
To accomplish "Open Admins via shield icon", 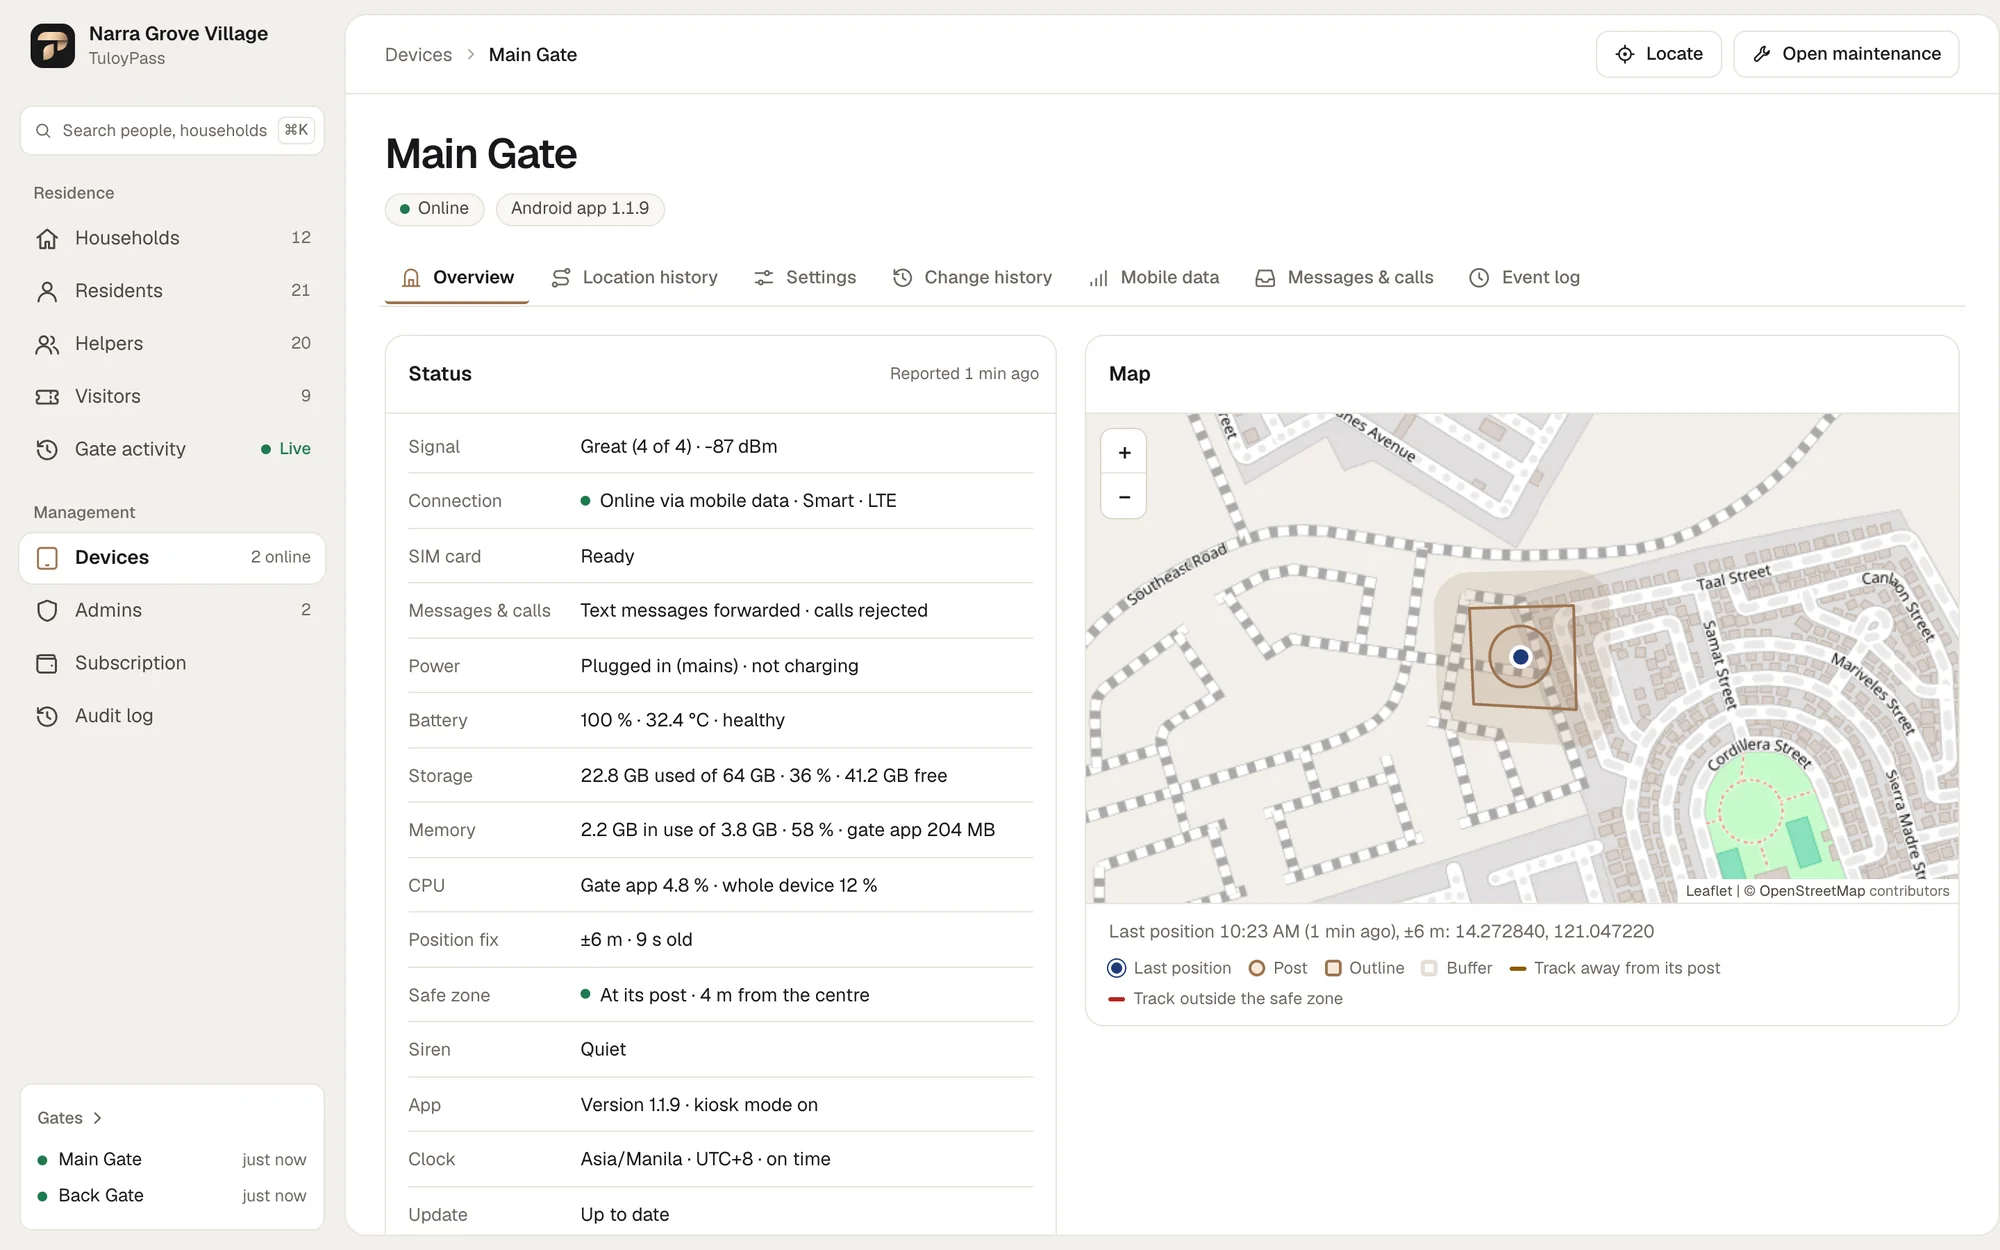I will point(47,610).
